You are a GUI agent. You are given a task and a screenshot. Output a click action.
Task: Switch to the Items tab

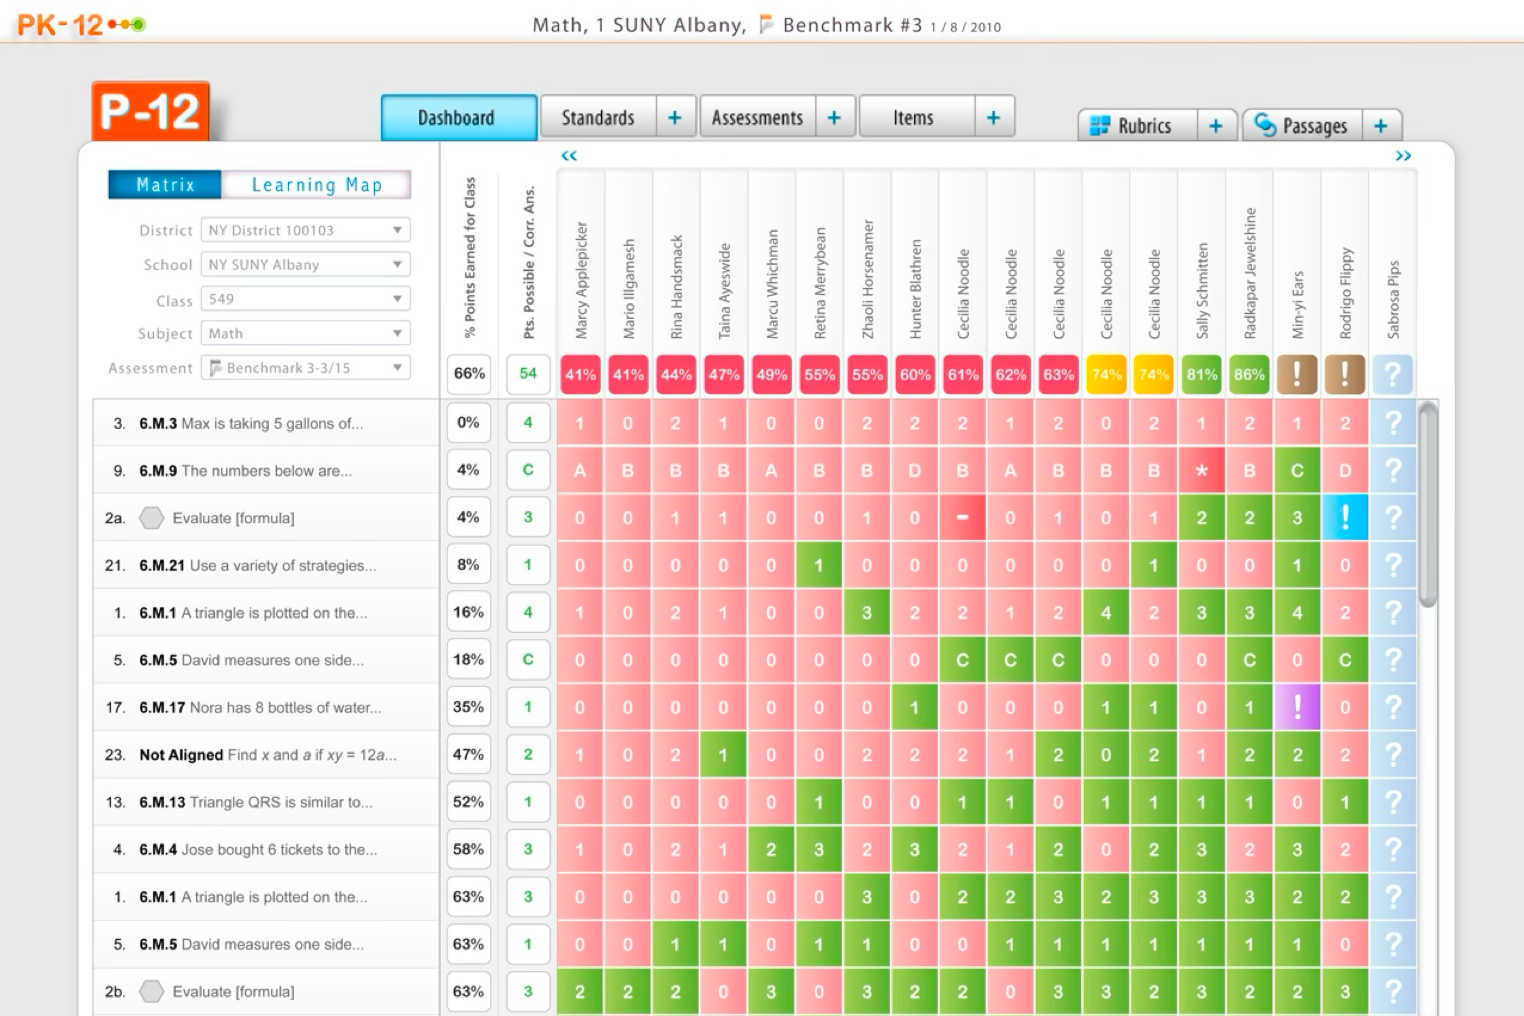pyautogui.click(x=911, y=116)
